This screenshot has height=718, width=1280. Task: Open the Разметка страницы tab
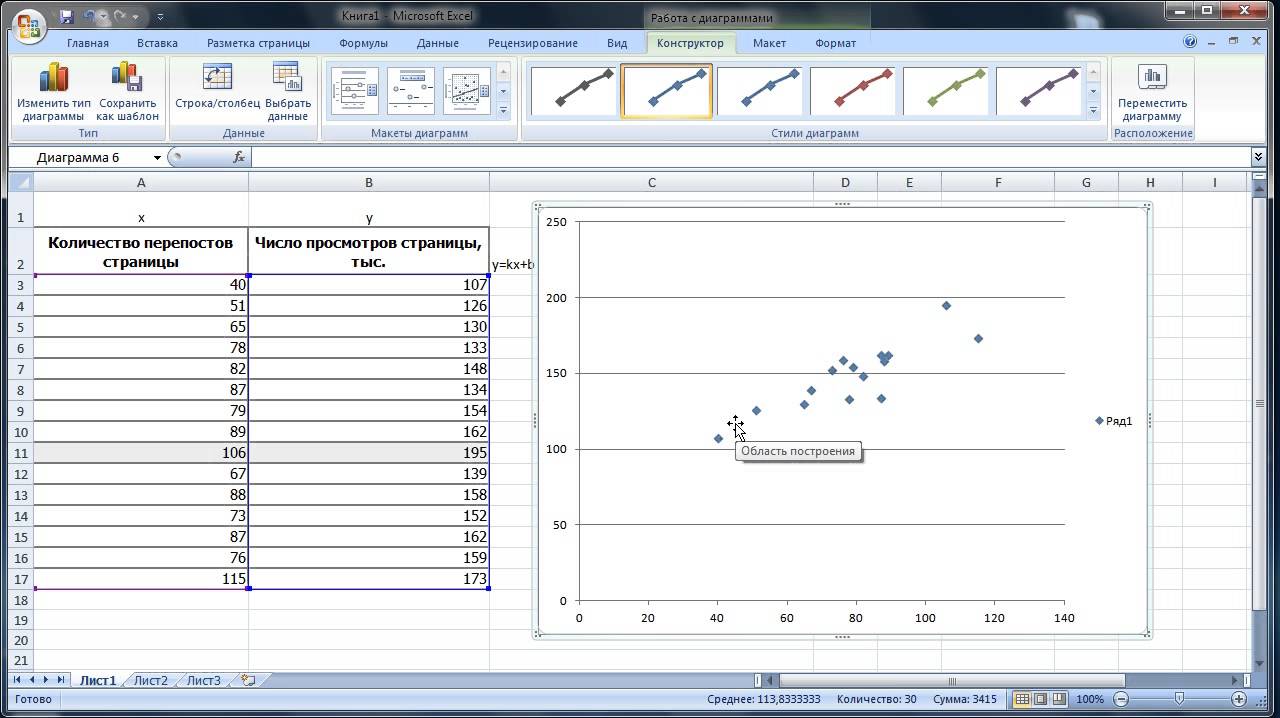[258, 43]
